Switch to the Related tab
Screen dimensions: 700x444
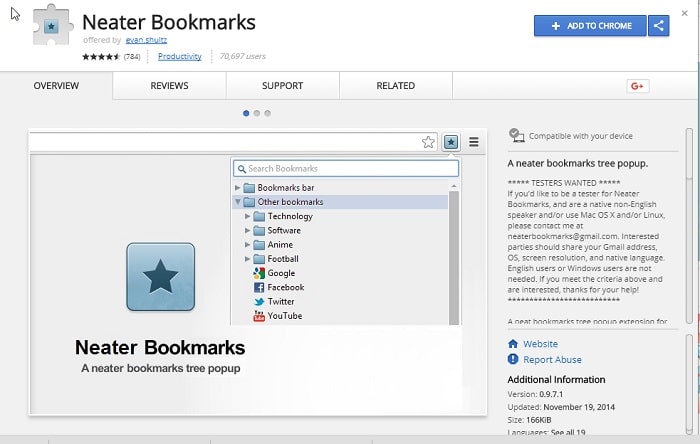coord(396,86)
